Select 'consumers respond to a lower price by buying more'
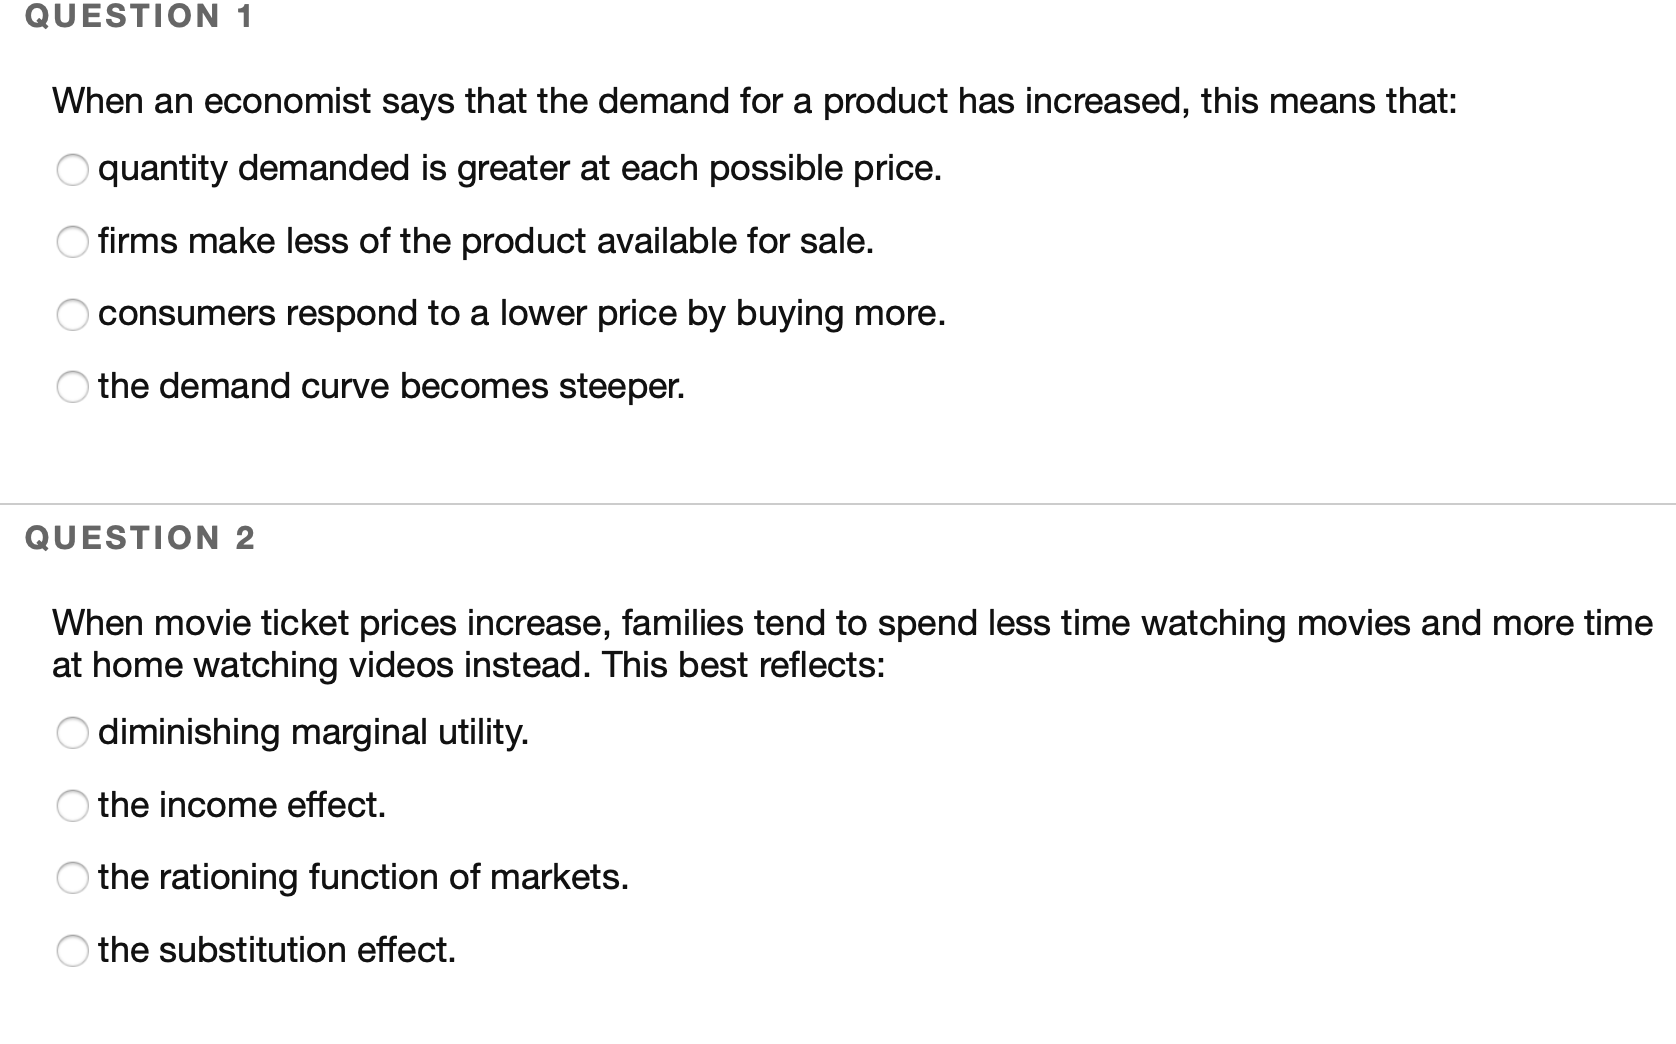The image size is (1676, 1044). coord(73,315)
